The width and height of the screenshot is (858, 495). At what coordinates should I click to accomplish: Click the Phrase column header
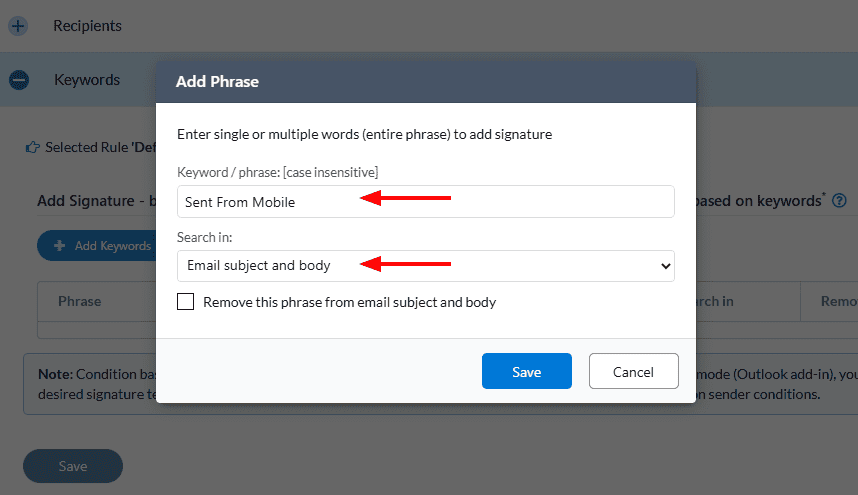point(79,301)
